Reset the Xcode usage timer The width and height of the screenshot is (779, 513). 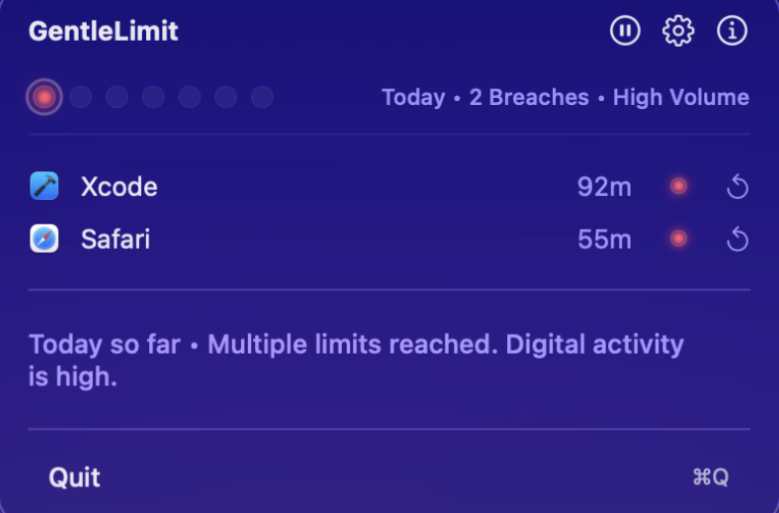coord(737,187)
